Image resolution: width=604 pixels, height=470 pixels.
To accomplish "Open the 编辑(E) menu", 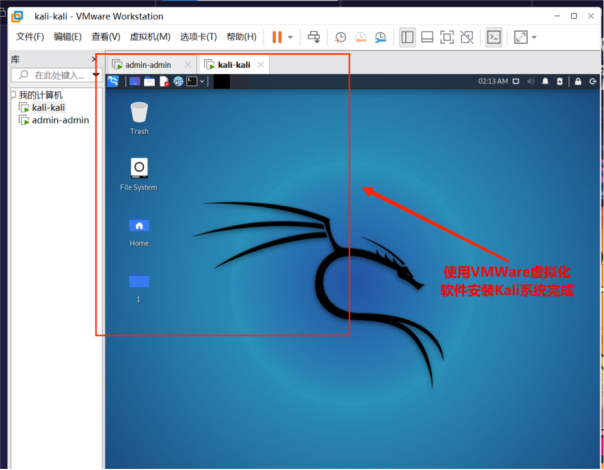I will 67,37.
